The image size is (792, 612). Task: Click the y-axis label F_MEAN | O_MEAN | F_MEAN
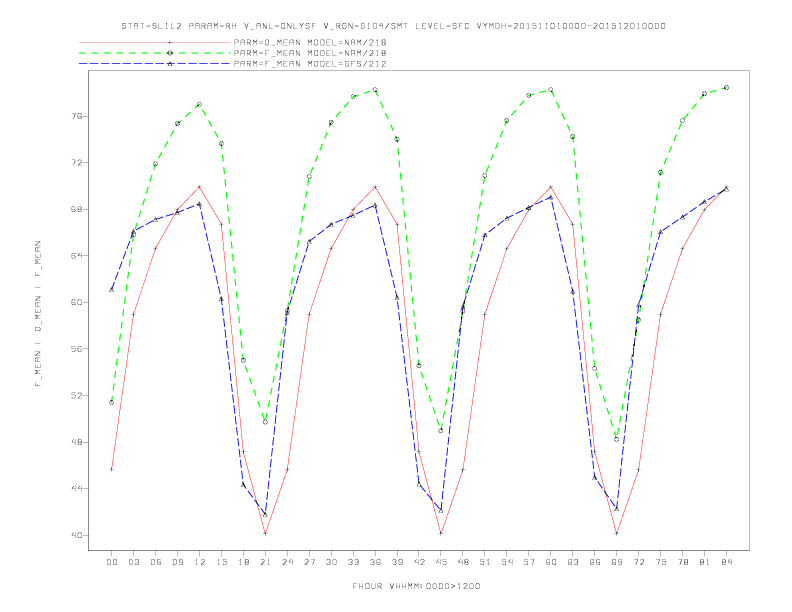pyautogui.click(x=38, y=314)
